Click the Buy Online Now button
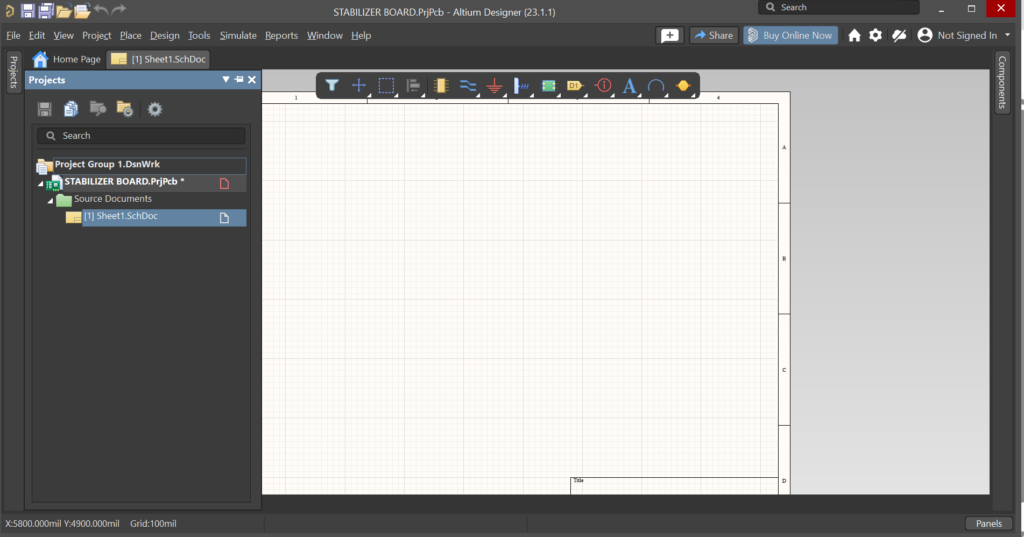Screen dimensions: 1024x537 (790, 35)
